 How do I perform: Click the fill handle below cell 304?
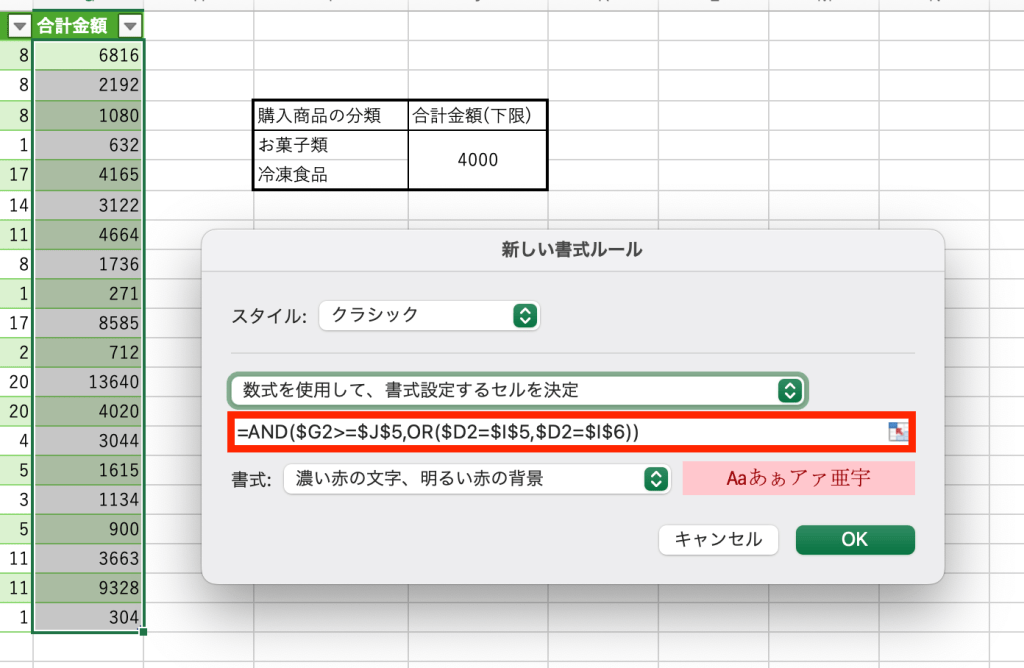144,632
